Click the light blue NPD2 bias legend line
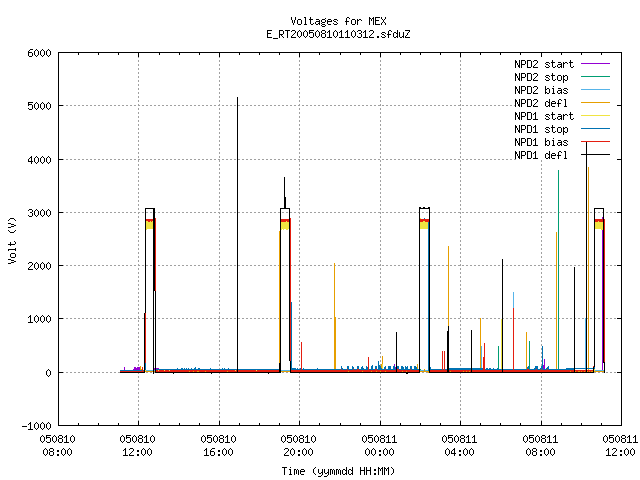640x480 pixels. 596,89
